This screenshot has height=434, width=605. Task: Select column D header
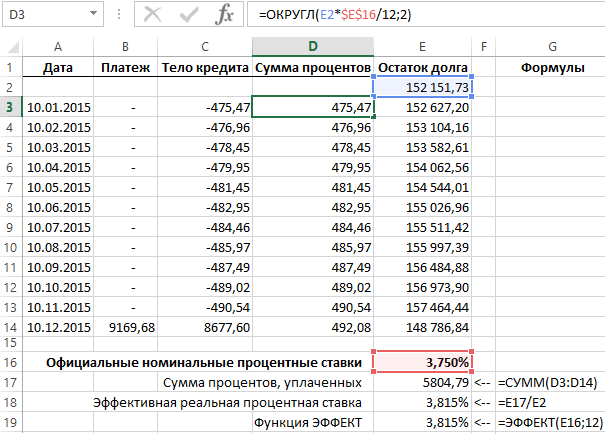pyautogui.click(x=313, y=46)
